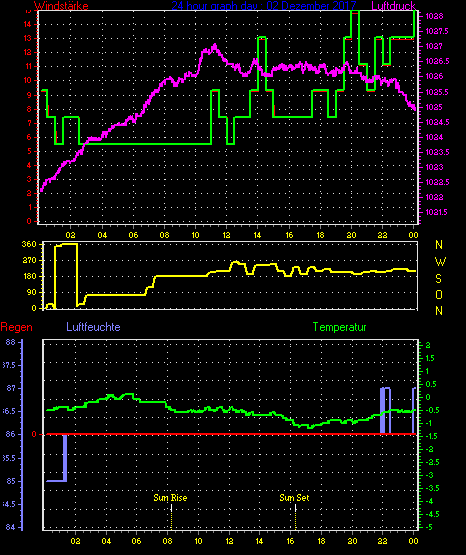Select the Luftfeuchte label
The height and width of the screenshot is (555, 466).
click(x=93, y=327)
